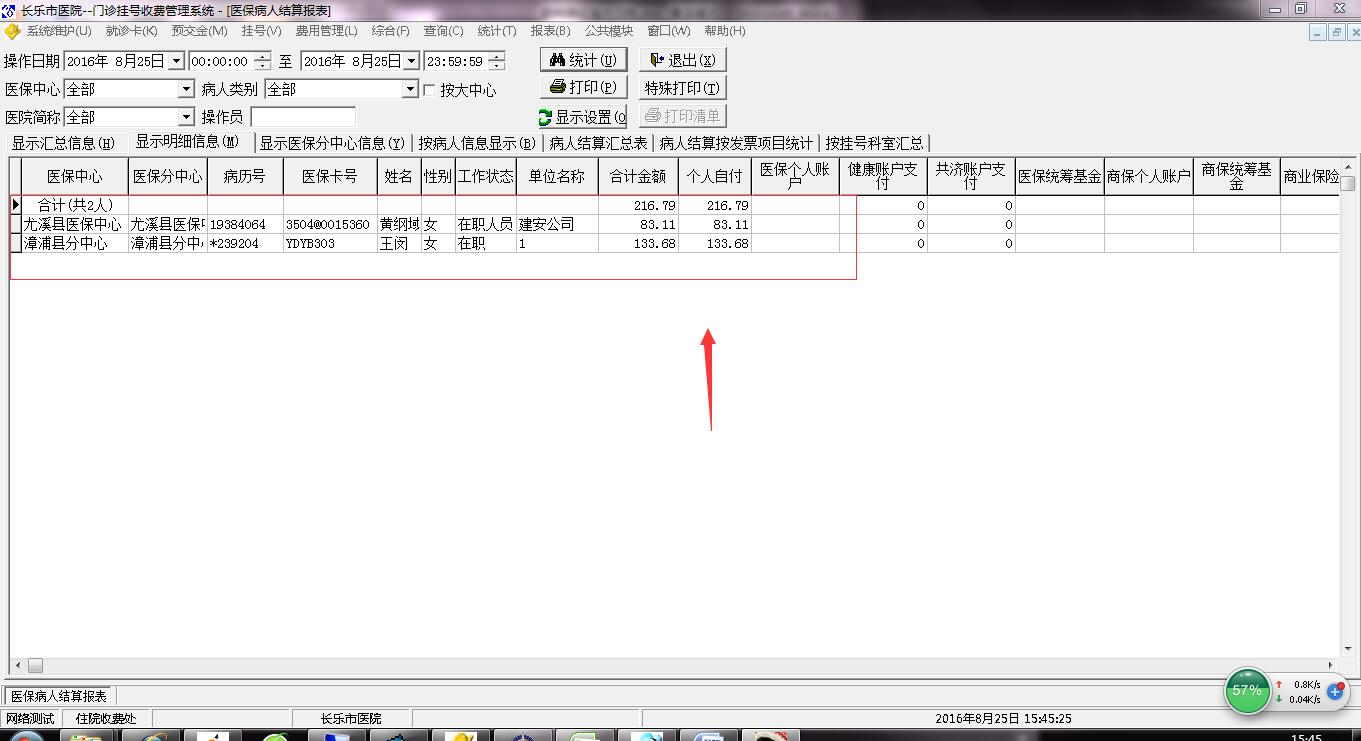Switch to 按挂号科室汇总 tab

pyautogui.click(x=874, y=143)
